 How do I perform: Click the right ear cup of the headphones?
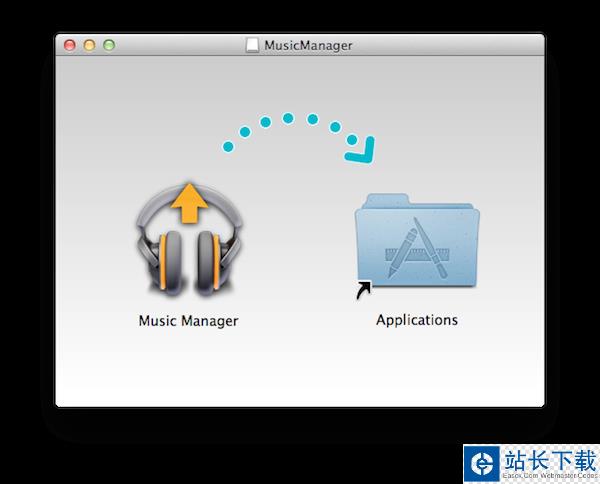pos(210,261)
